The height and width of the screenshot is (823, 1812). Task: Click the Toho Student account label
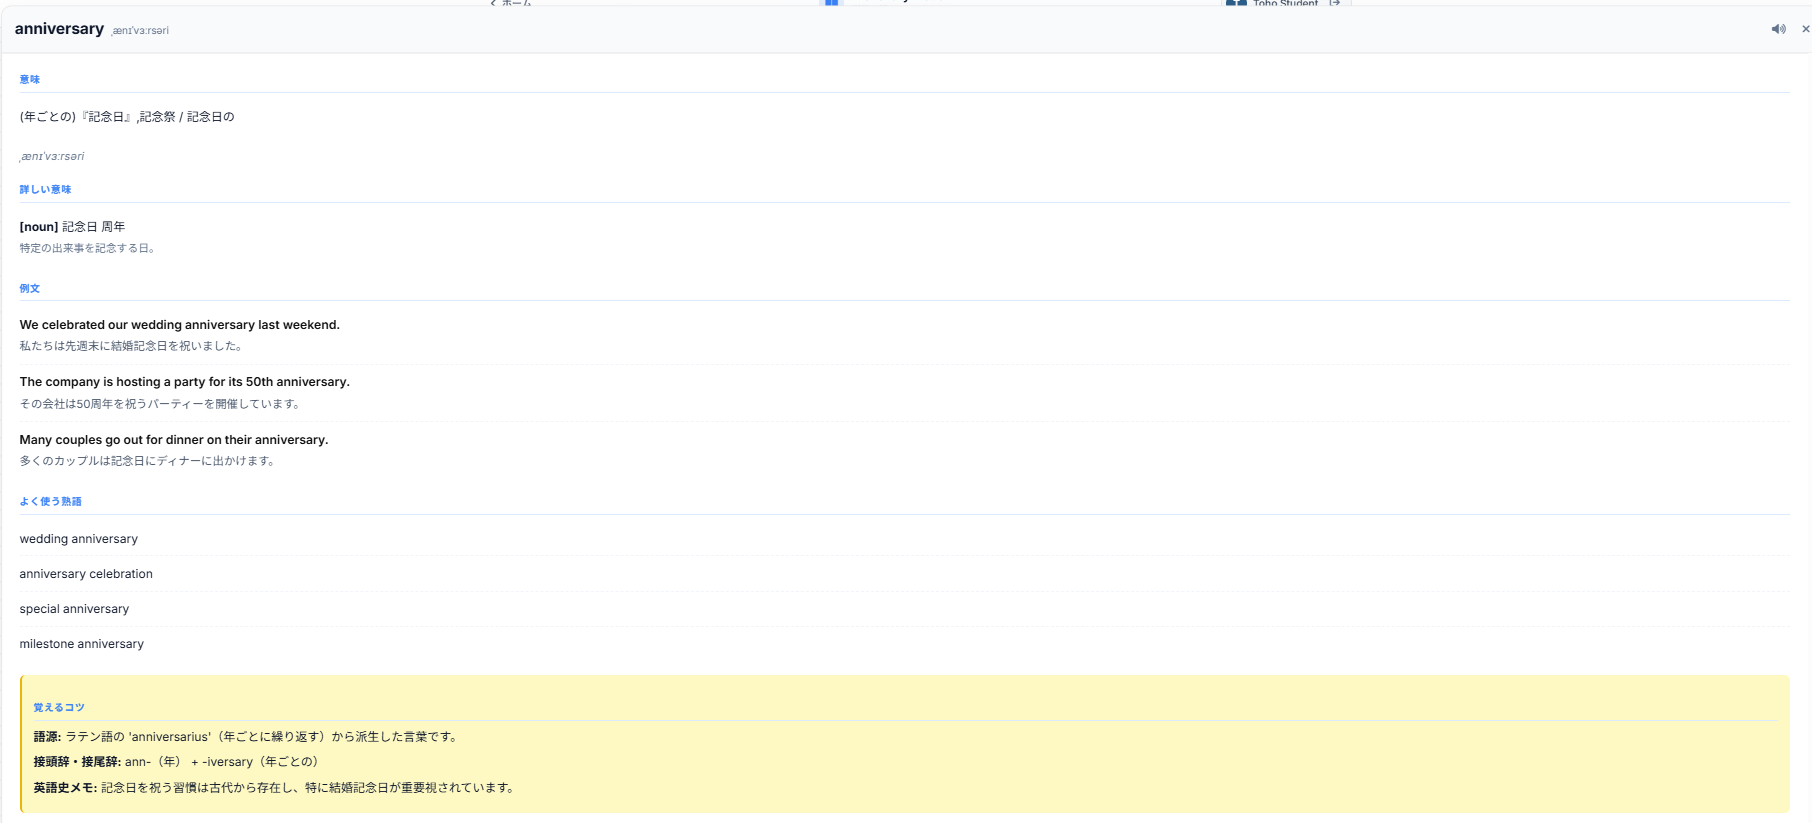coord(1285,3)
